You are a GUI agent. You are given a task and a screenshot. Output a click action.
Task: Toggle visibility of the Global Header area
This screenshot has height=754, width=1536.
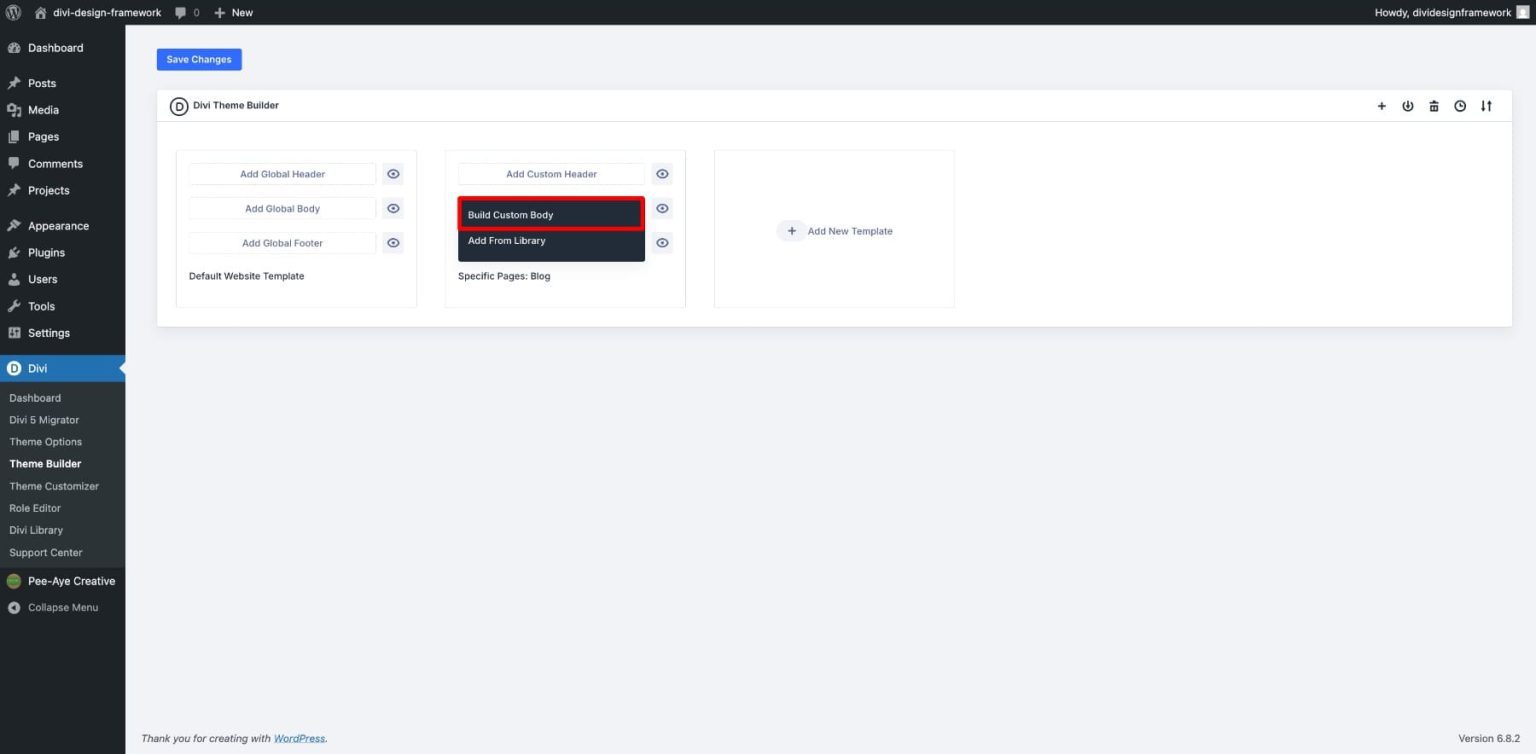point(393,173)
